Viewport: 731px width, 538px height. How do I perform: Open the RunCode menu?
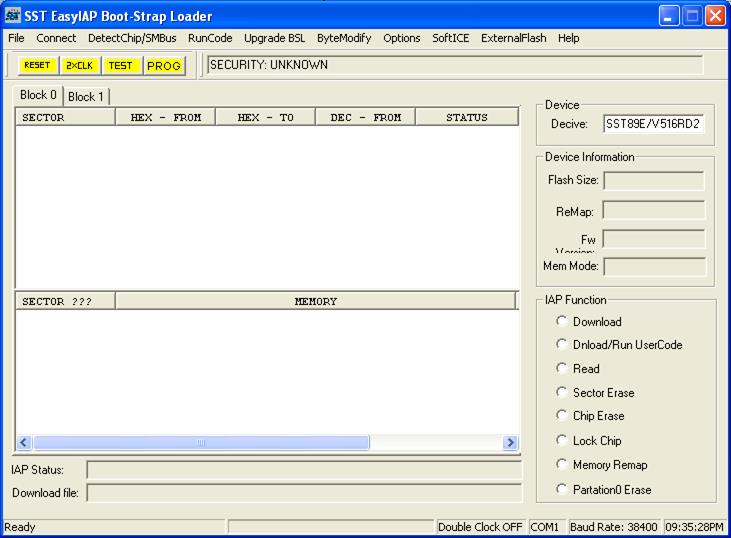point(210,38)
